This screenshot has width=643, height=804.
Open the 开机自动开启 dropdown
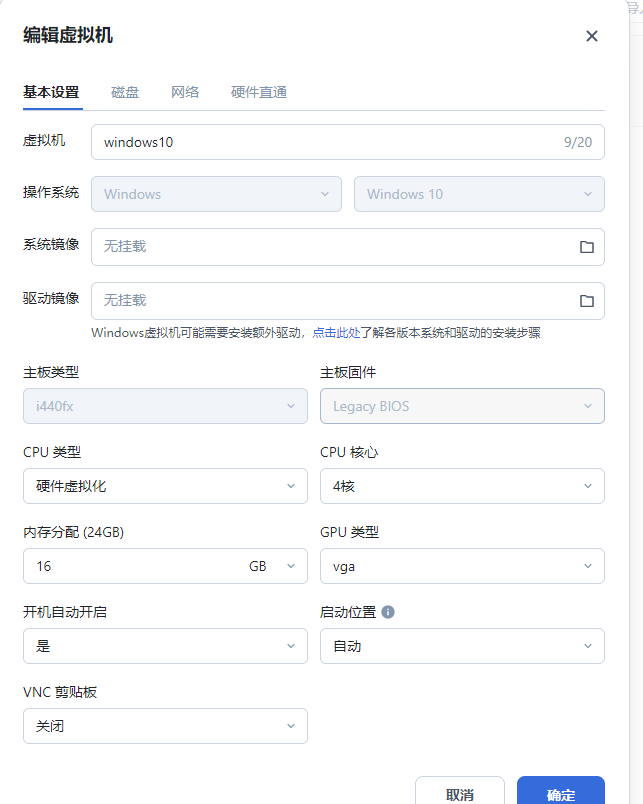coord(165,646)
